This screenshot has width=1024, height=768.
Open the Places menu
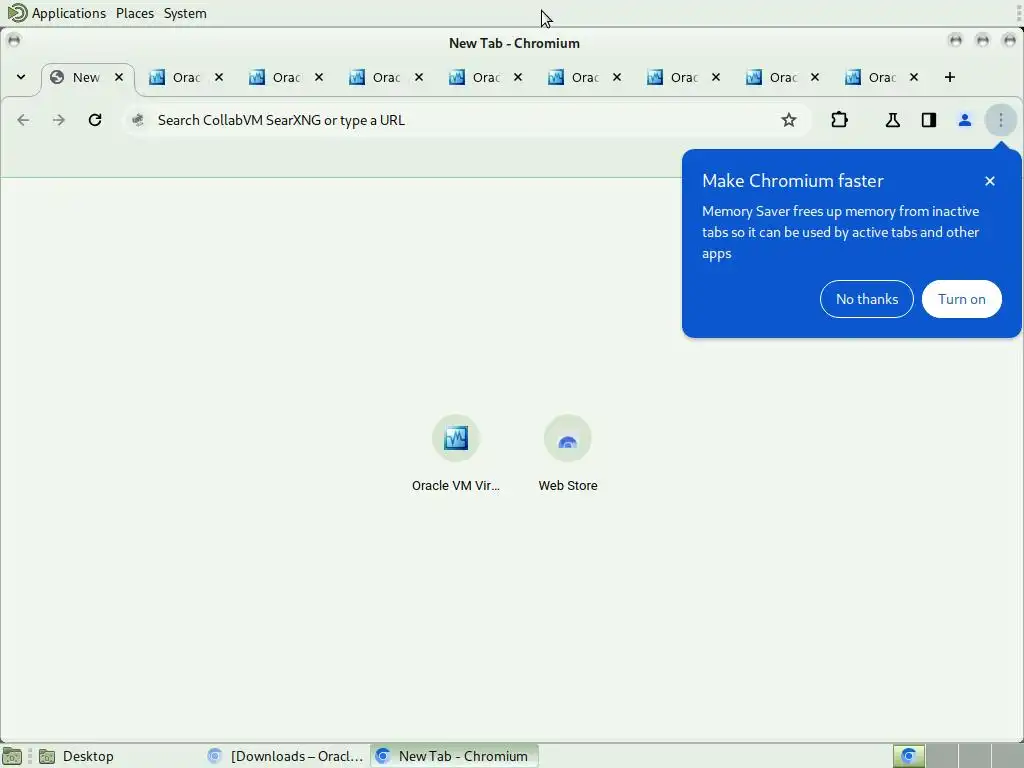[135, 13]
